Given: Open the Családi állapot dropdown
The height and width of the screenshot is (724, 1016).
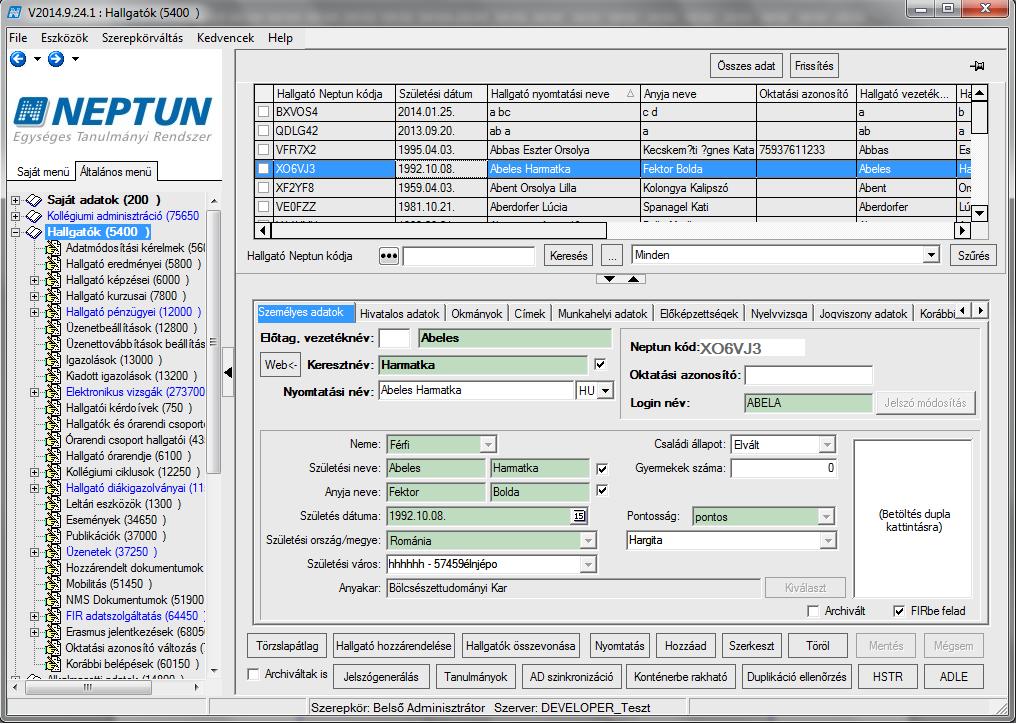Looking at the screenshot, I should pyautogui.click(x=827, y=445).
